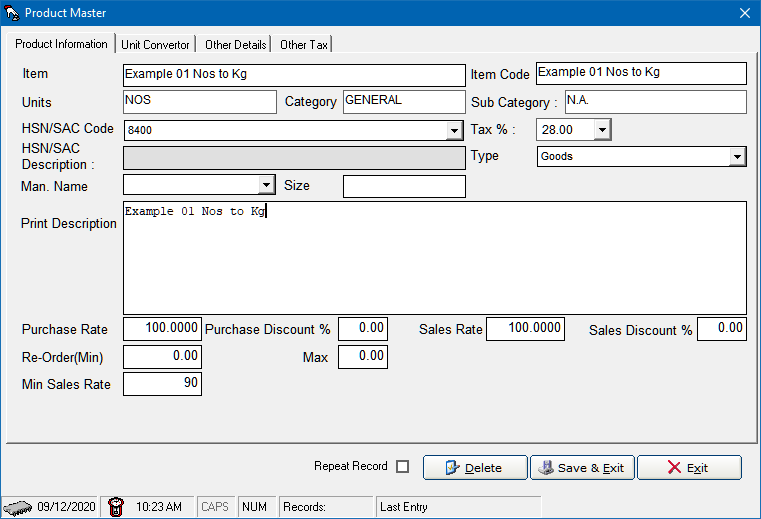Screen dimensions: 761x519
Task: Click the Purchase Rate field
Action: 163,329
